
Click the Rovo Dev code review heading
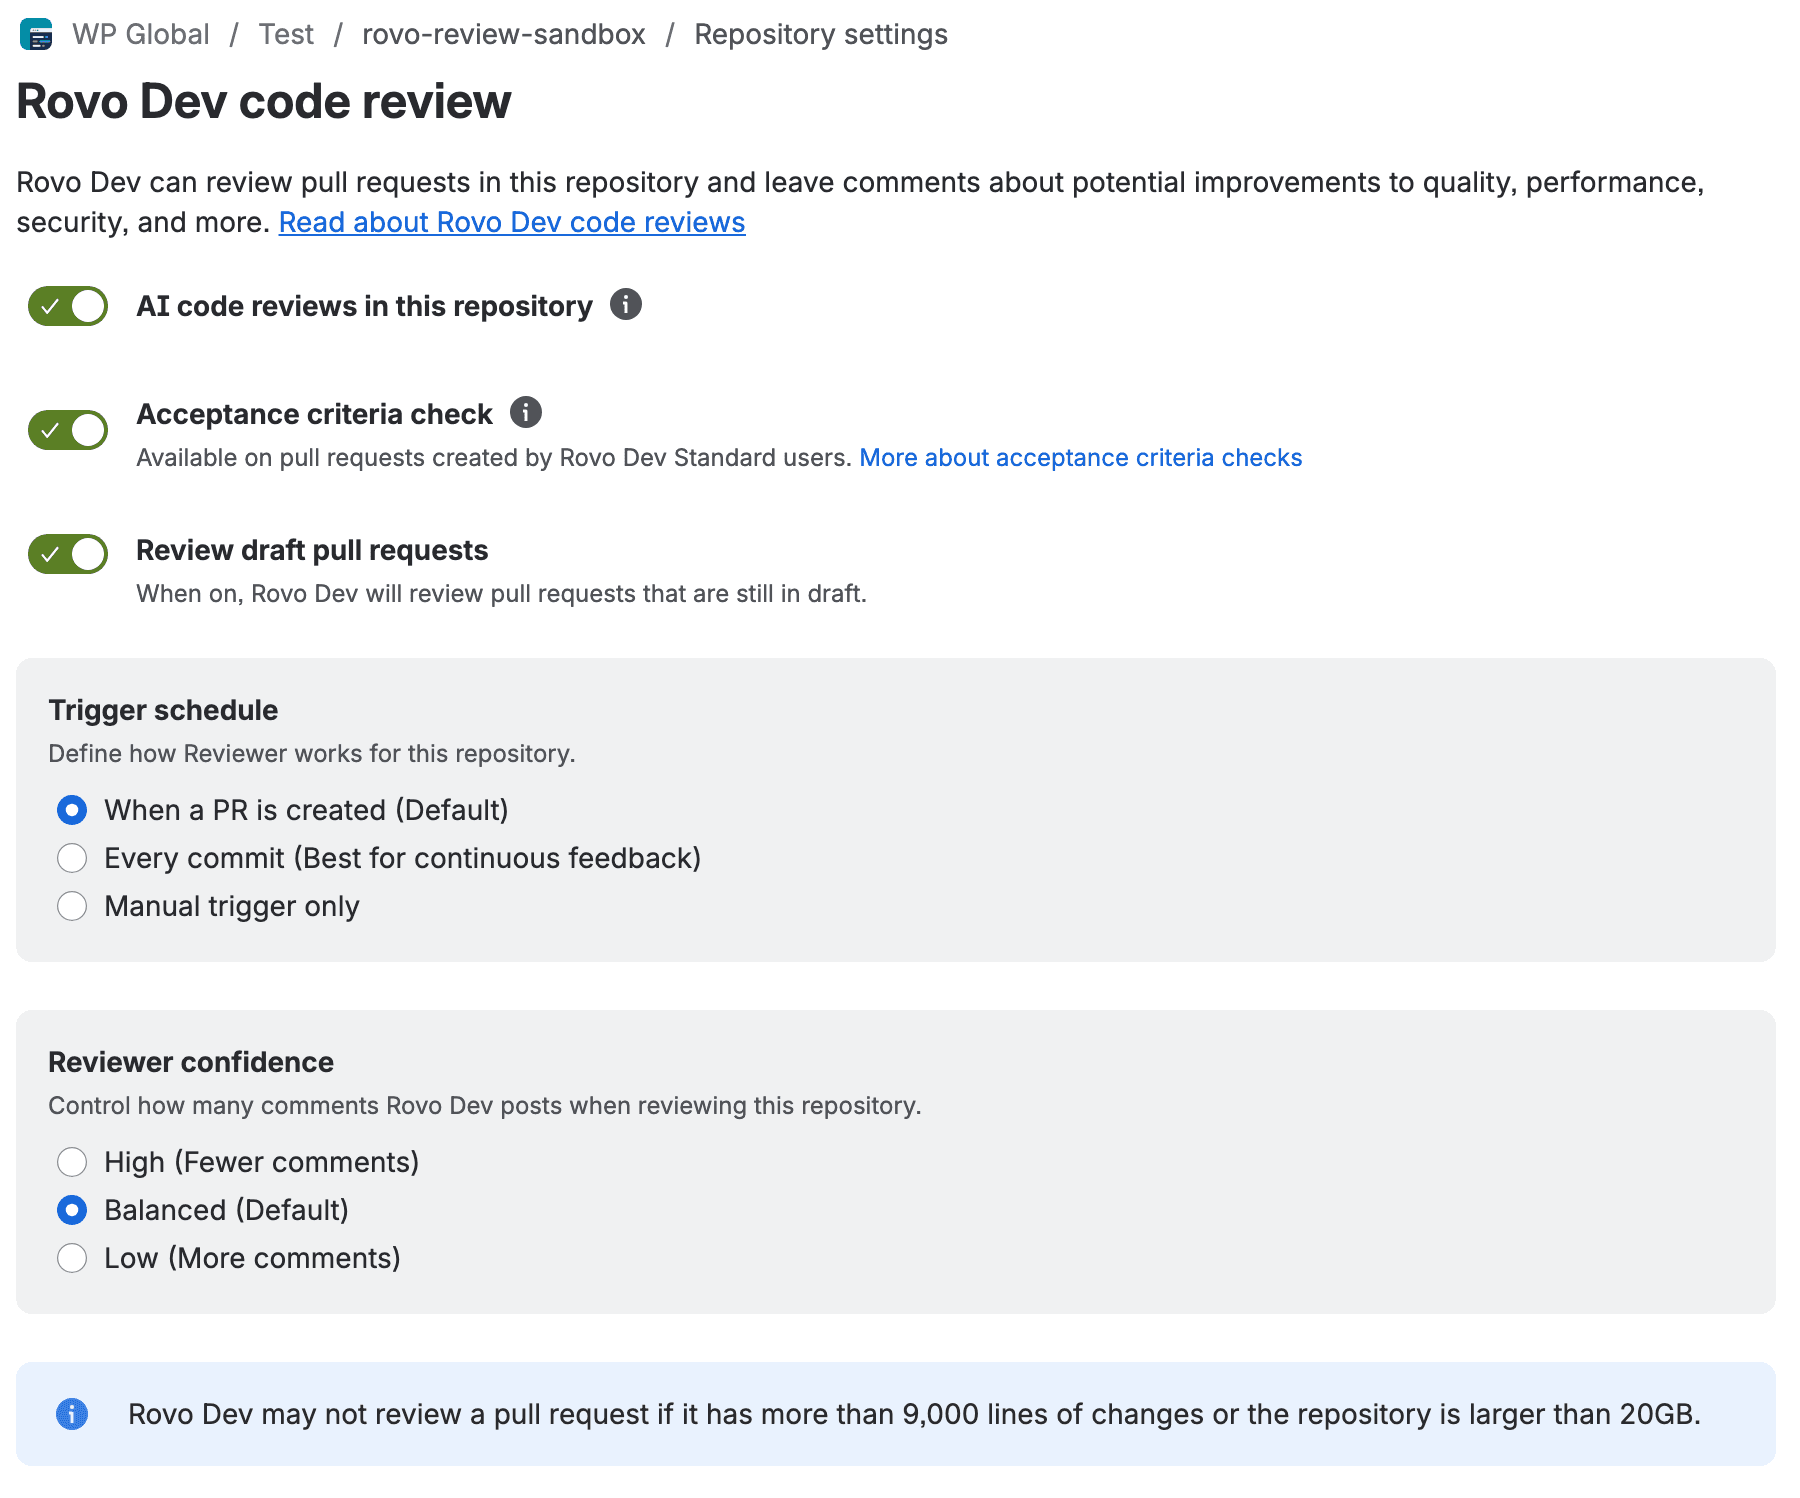tap(264, 102)
